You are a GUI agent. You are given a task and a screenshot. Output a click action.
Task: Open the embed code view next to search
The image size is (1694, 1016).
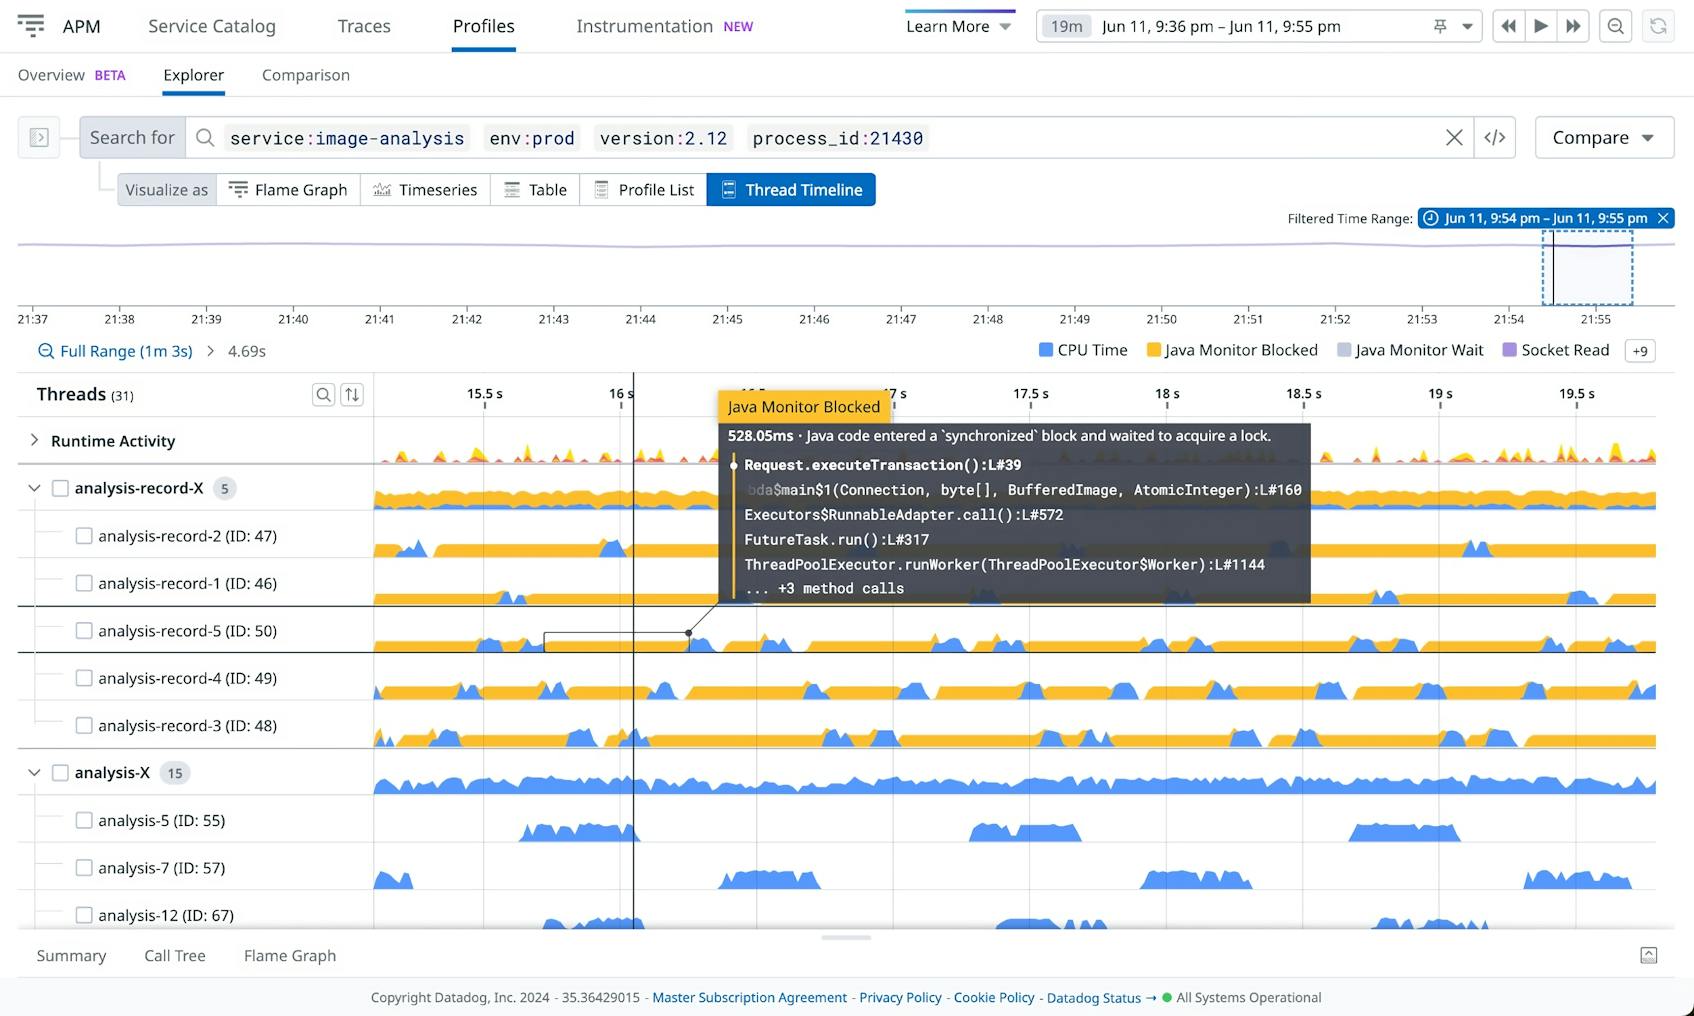click(x=1495, y=137)
